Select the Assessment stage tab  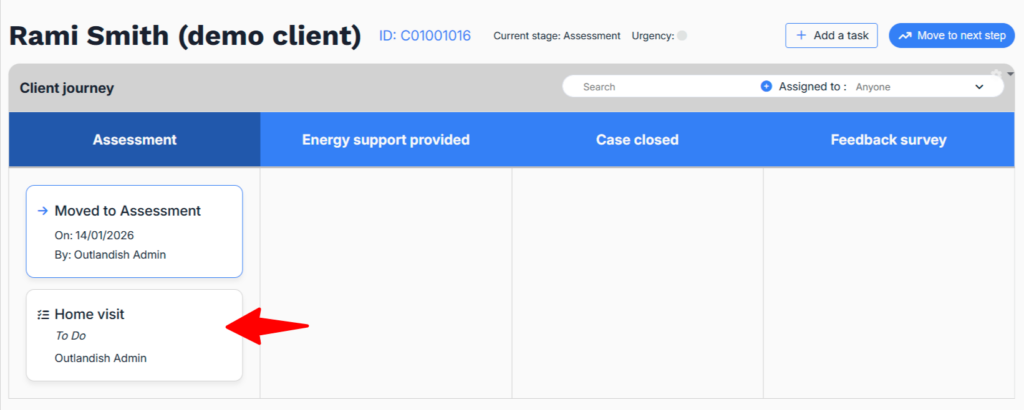135,140
